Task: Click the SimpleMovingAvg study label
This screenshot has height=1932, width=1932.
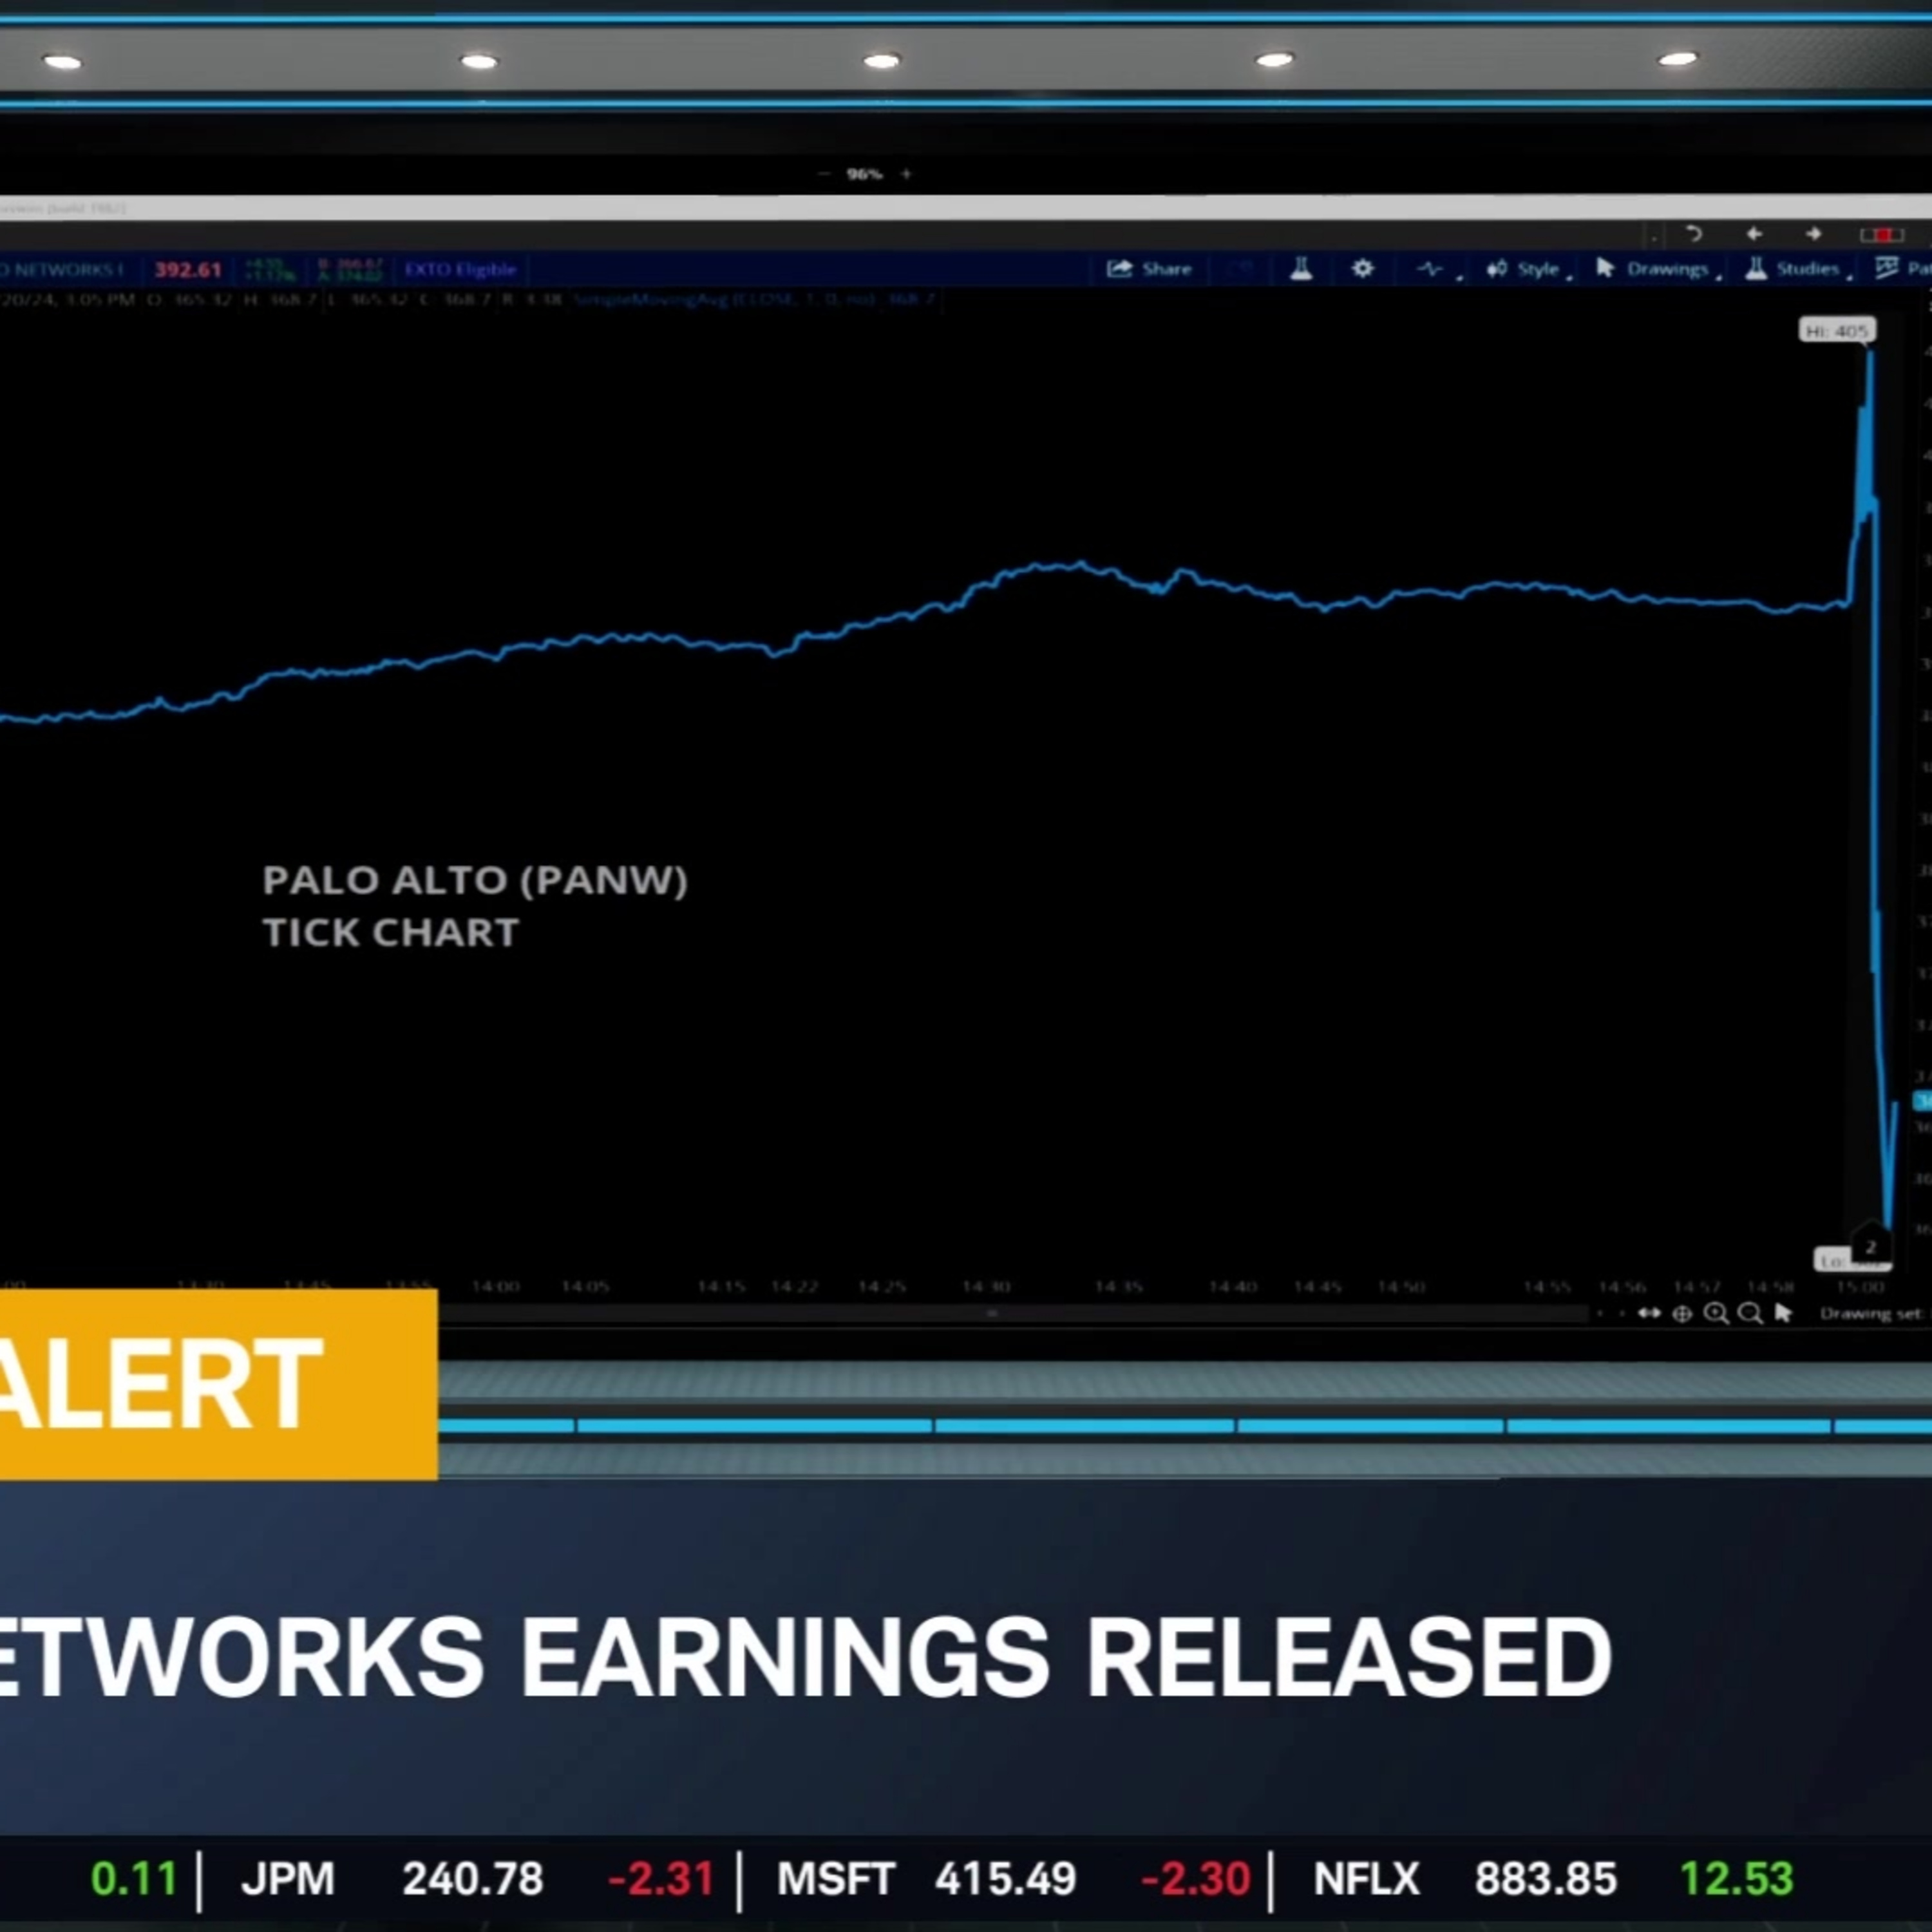Action: 755,299
